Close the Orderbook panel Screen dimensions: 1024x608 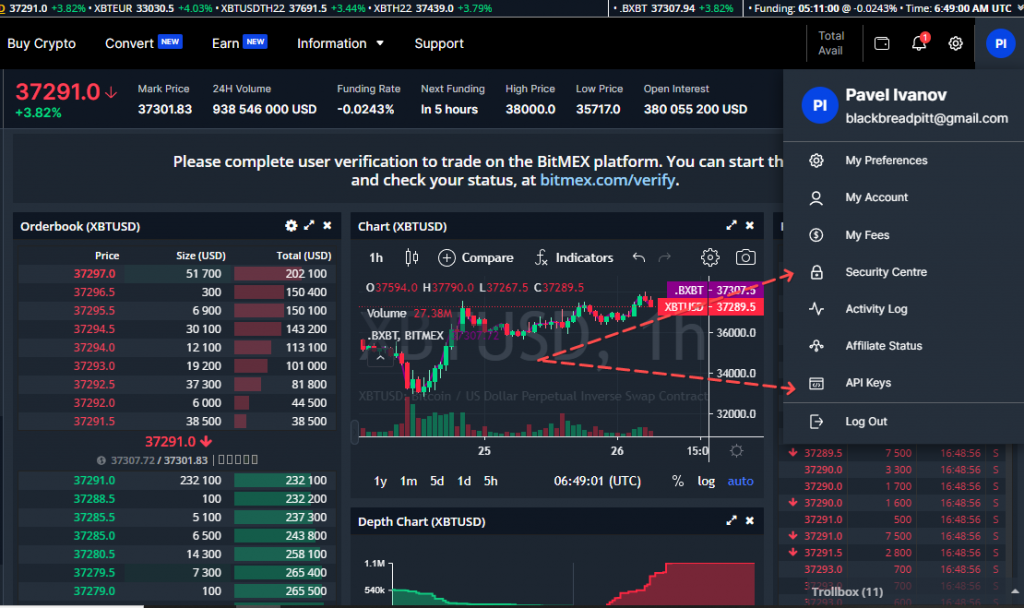click(327, 225)
